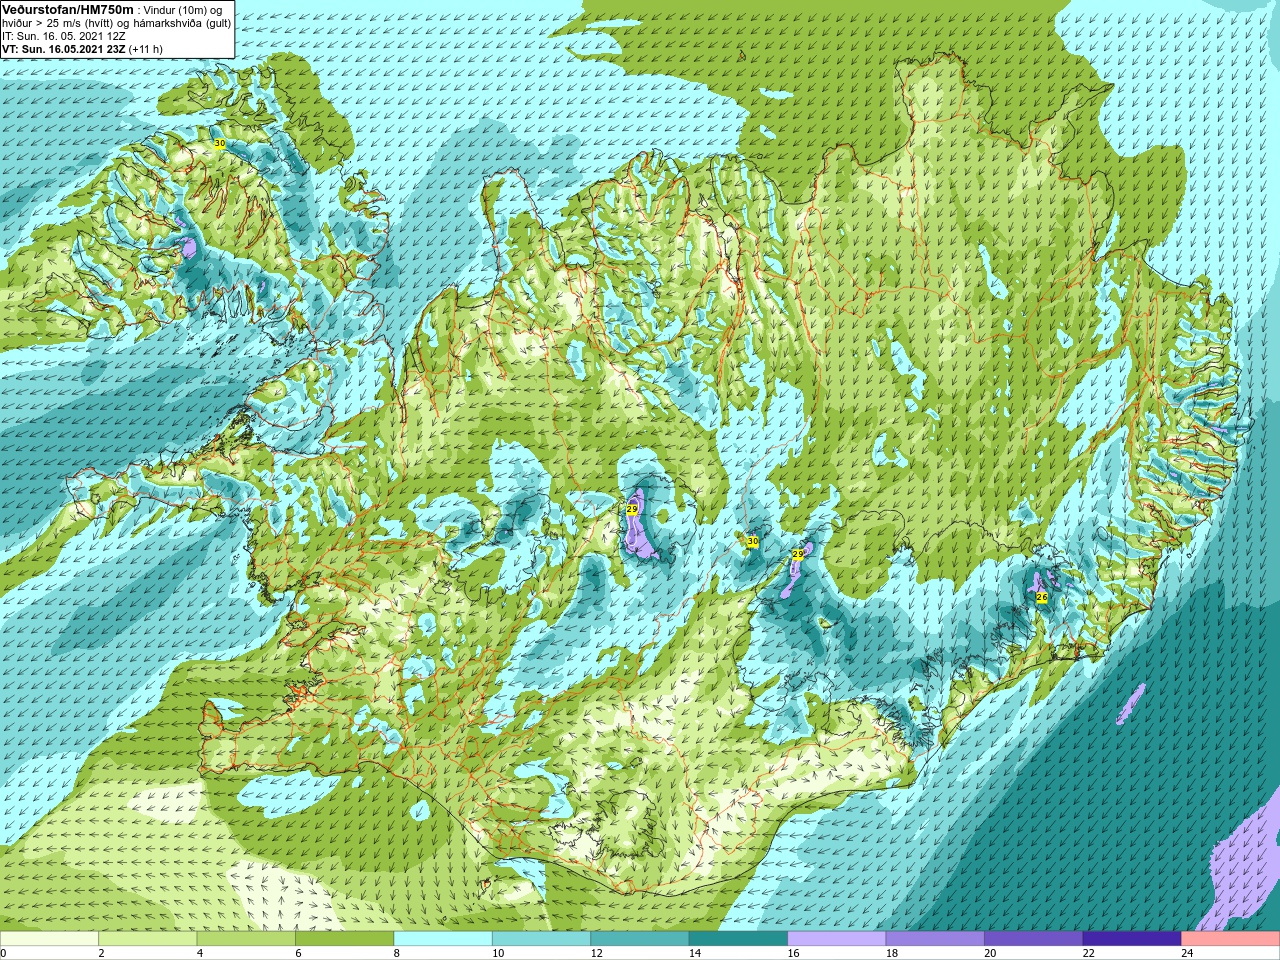Select the 8–10 m/s pale cyan legend swatch
The height and width of the screenshot is (960, 1280).
[443, 939]
